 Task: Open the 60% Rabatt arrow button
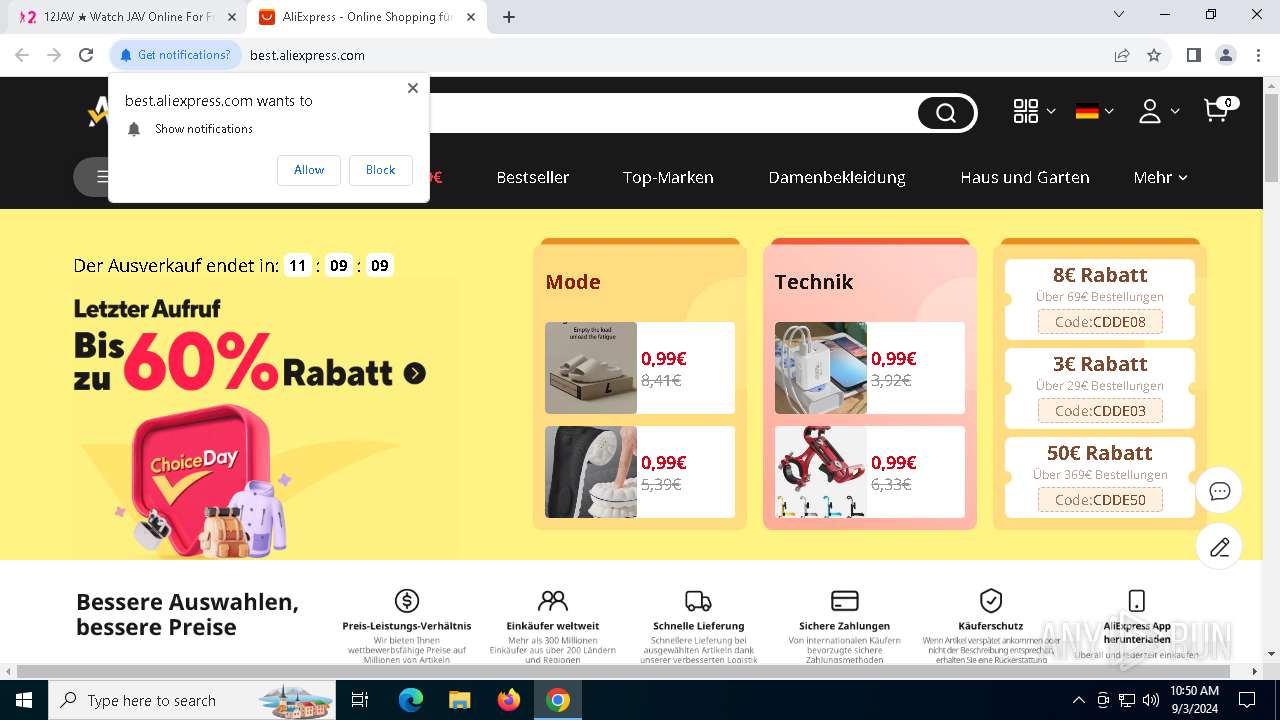coord(415,374)
